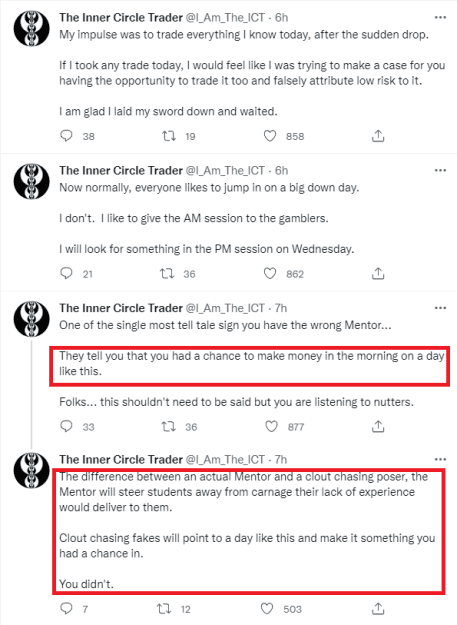Retweet the wrong Mentor tweet with 36 retweets
Screen dimensions: 457x625
(x=169, y=427)
